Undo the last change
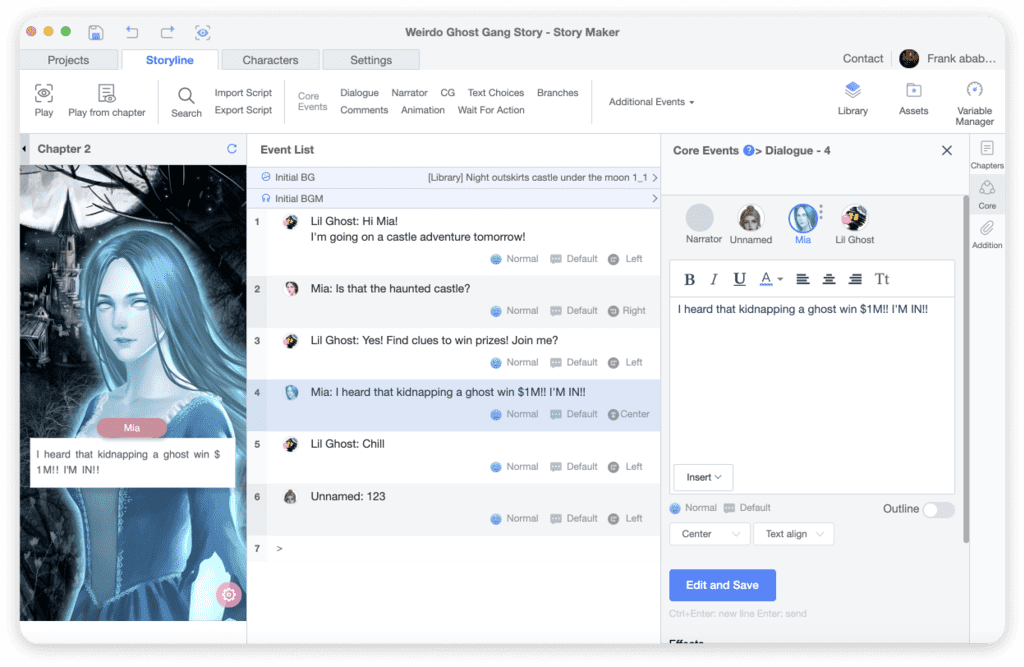Viewport: 1024px width, 667px height. [x=131, y=32]
